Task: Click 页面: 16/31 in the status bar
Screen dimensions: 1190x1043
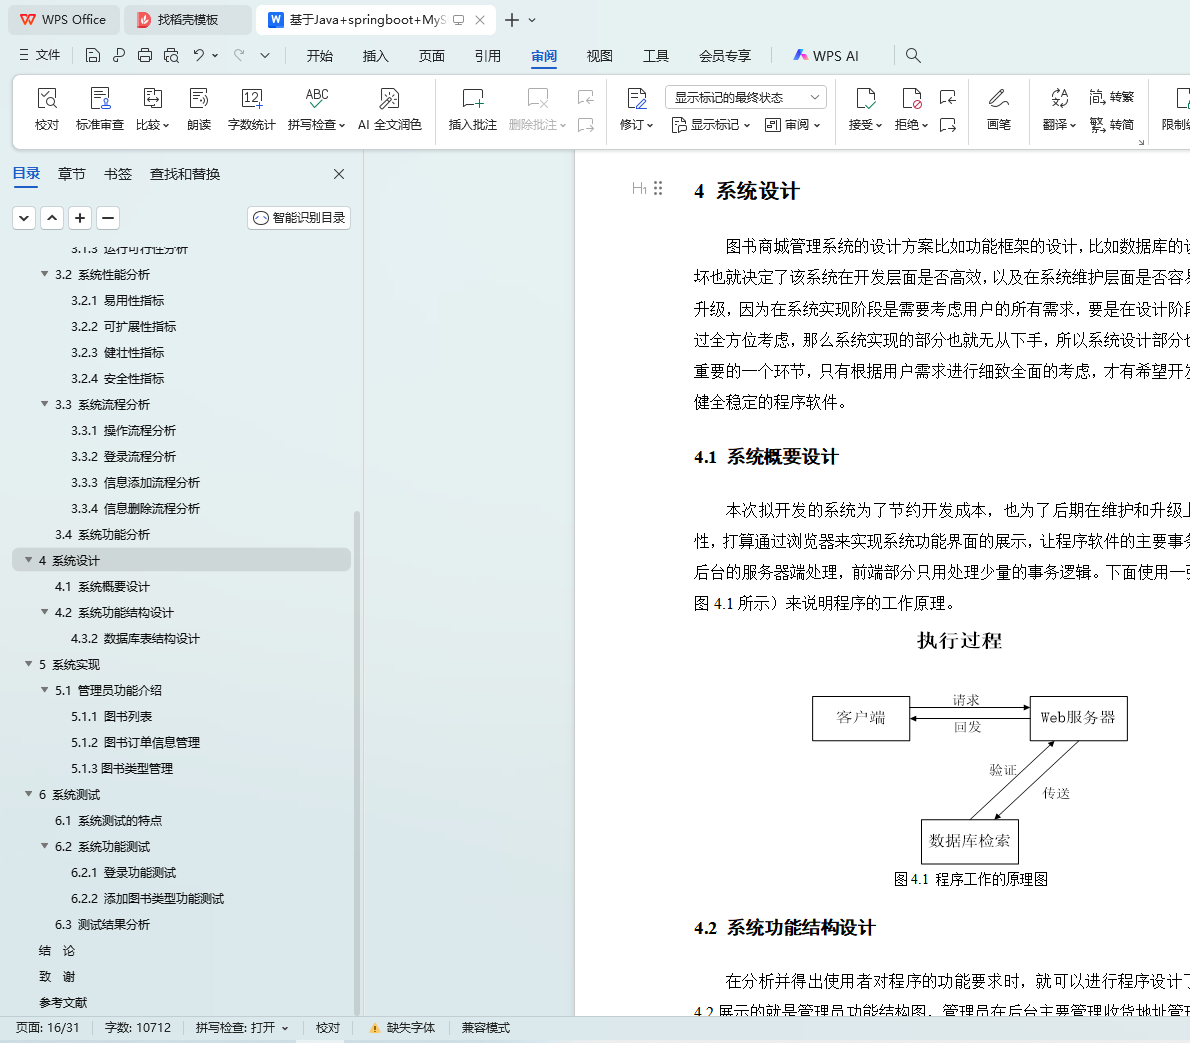Action: (47, 1028)
